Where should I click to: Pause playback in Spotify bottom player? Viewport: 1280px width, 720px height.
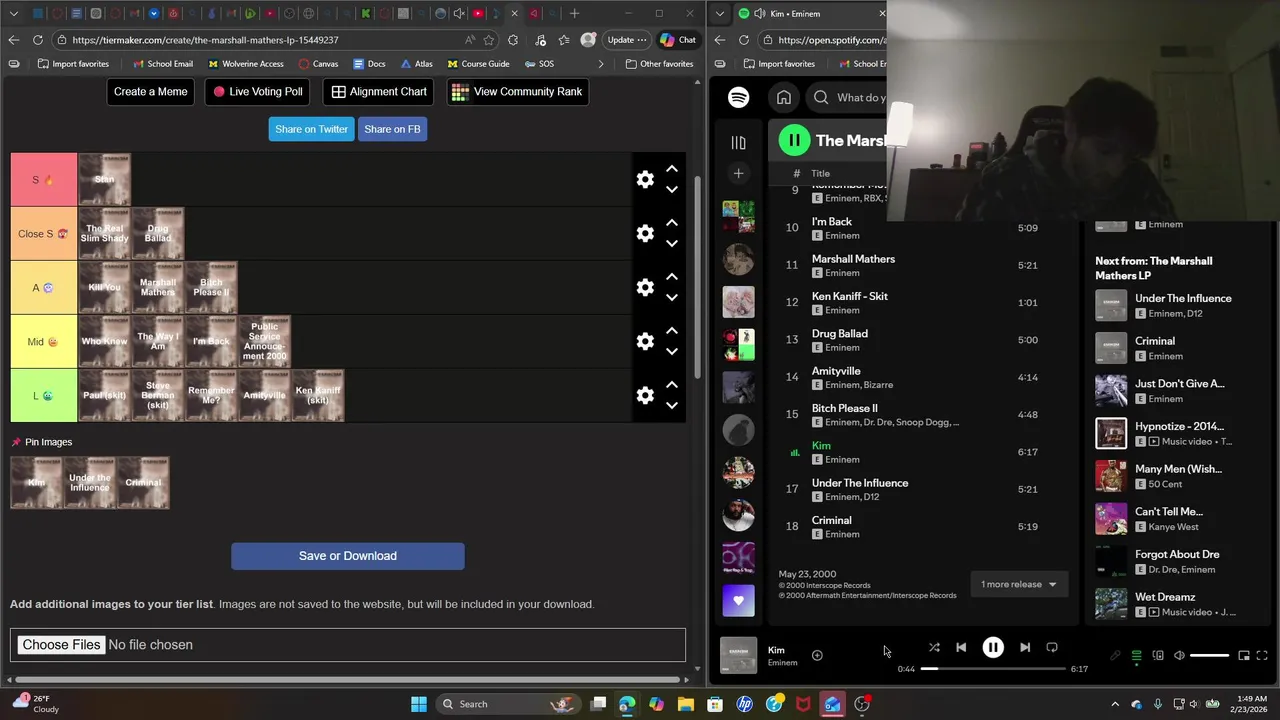click(993, 648)
